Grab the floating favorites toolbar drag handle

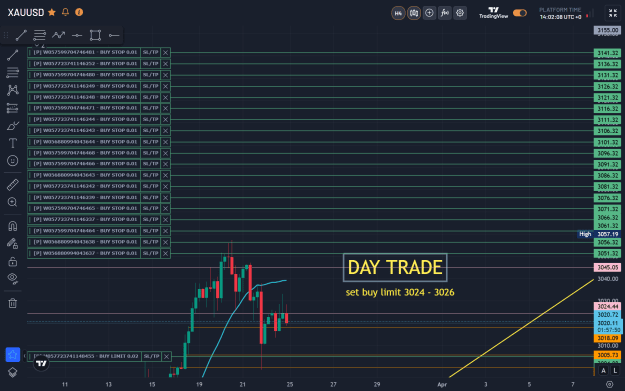point(6,35)
